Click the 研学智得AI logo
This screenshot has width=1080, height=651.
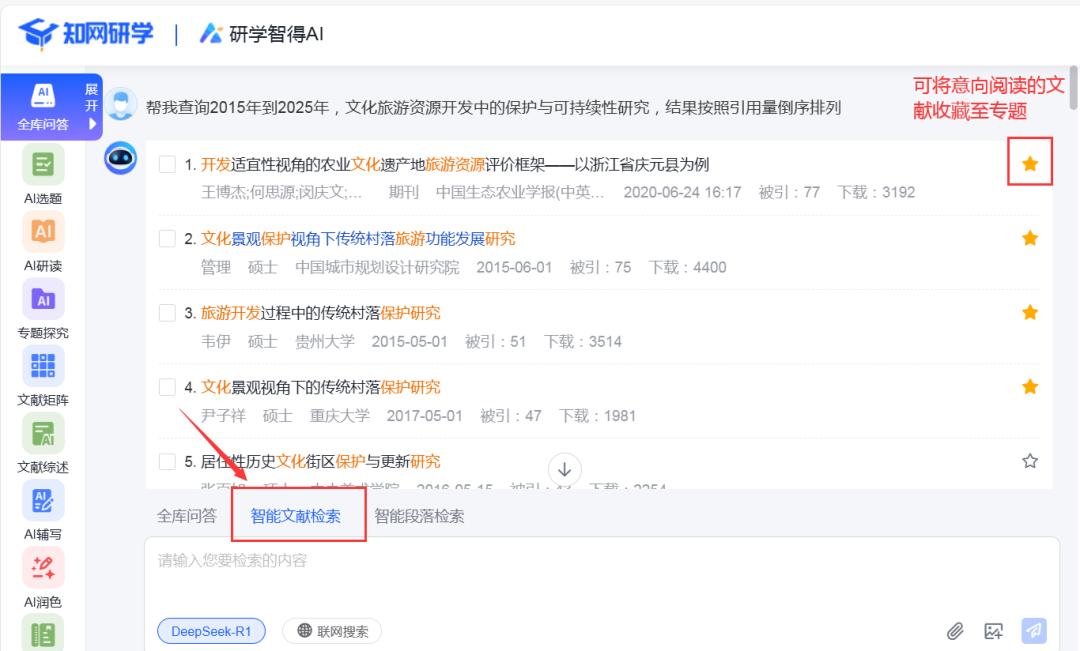262,34
